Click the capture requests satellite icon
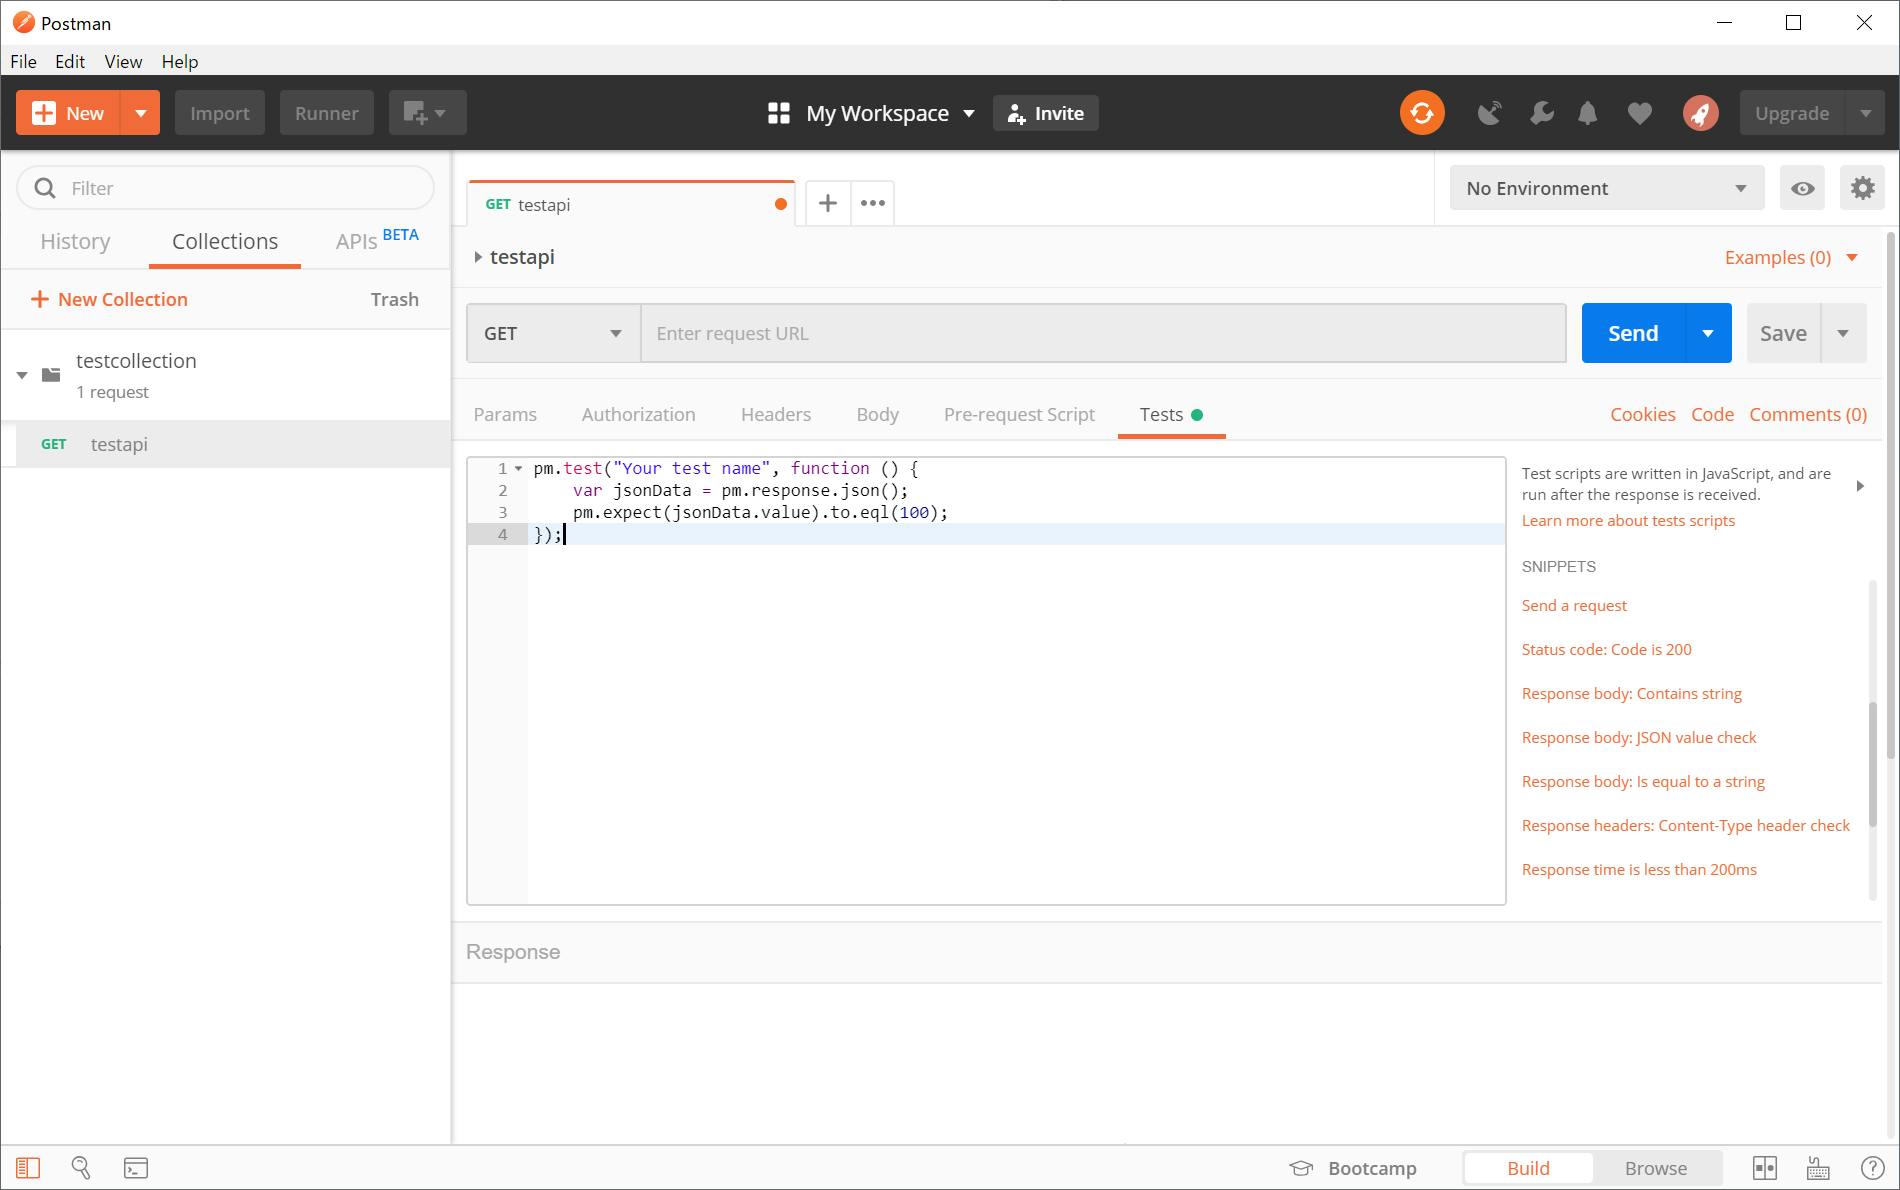Screen dimensions: 1900x1190 (1489, 112)
